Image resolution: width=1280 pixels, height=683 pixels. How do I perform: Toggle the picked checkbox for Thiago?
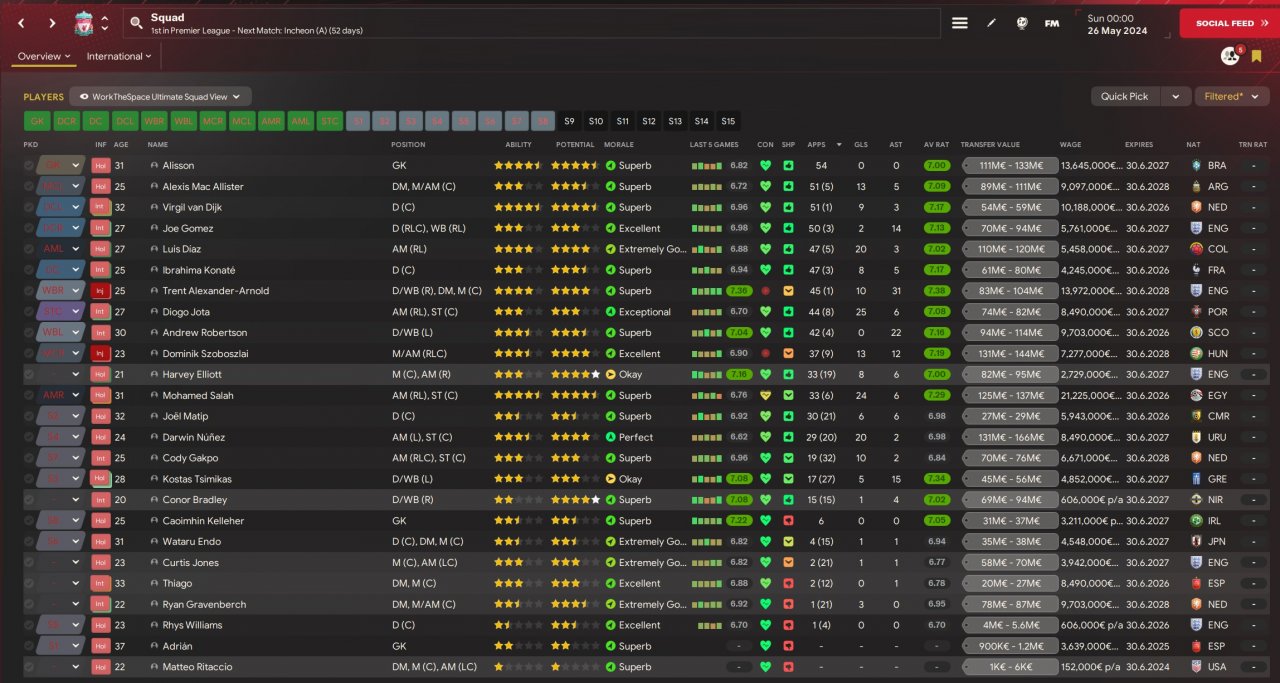(x=29, y=583)
